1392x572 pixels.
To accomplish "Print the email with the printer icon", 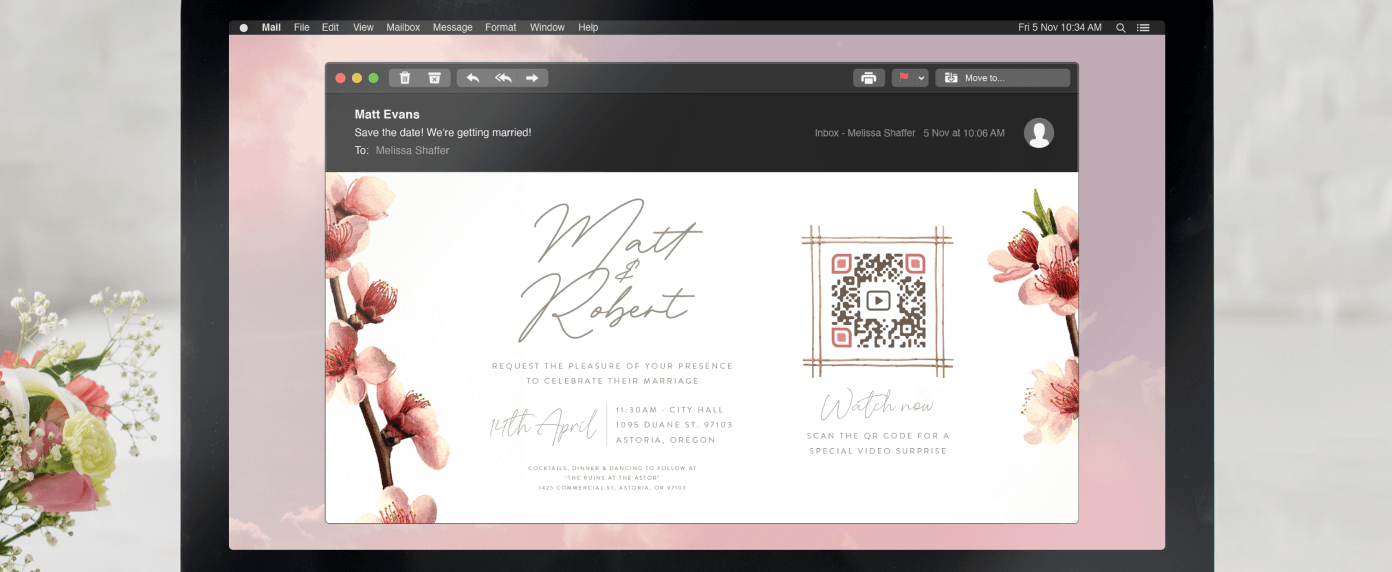I will point(868,78).
